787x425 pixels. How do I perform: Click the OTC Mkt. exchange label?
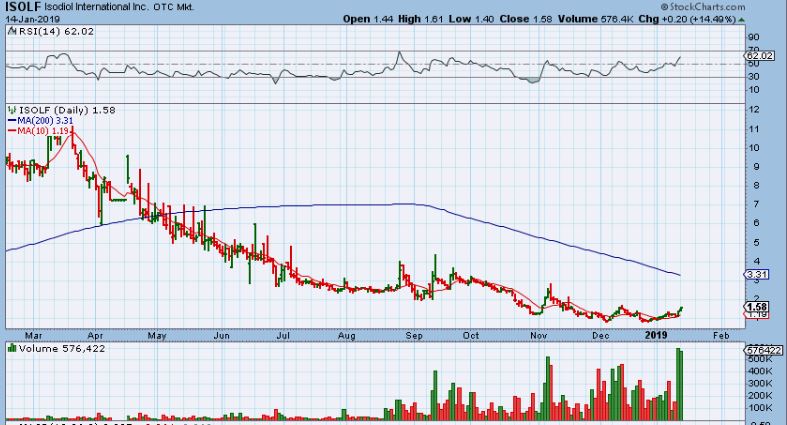coord(172,7)
